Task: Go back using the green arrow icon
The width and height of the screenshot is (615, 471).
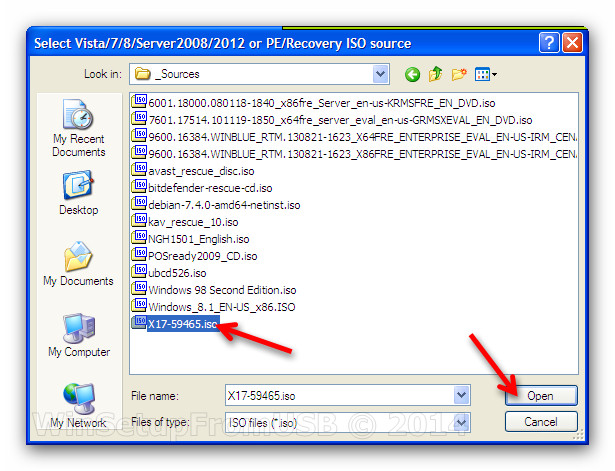Action: [412, 74]
